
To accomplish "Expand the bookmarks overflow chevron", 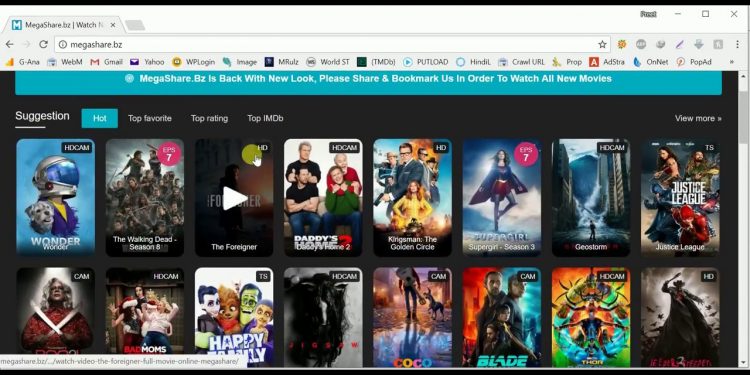I will pos(731,62).
